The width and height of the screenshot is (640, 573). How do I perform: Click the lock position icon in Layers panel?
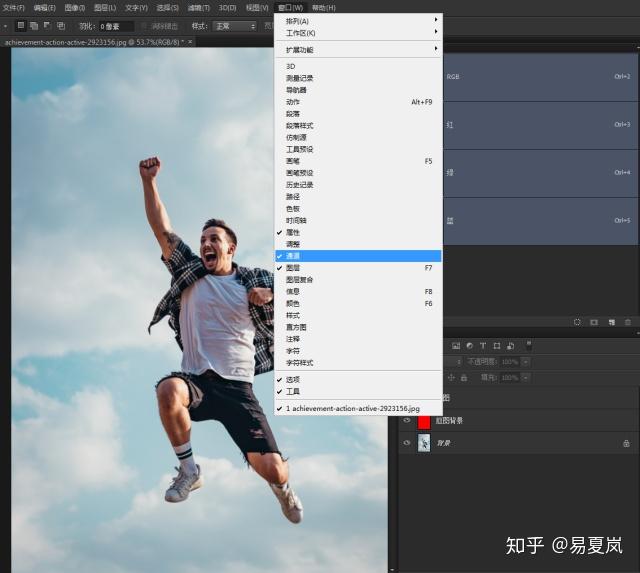click(451, 378)
